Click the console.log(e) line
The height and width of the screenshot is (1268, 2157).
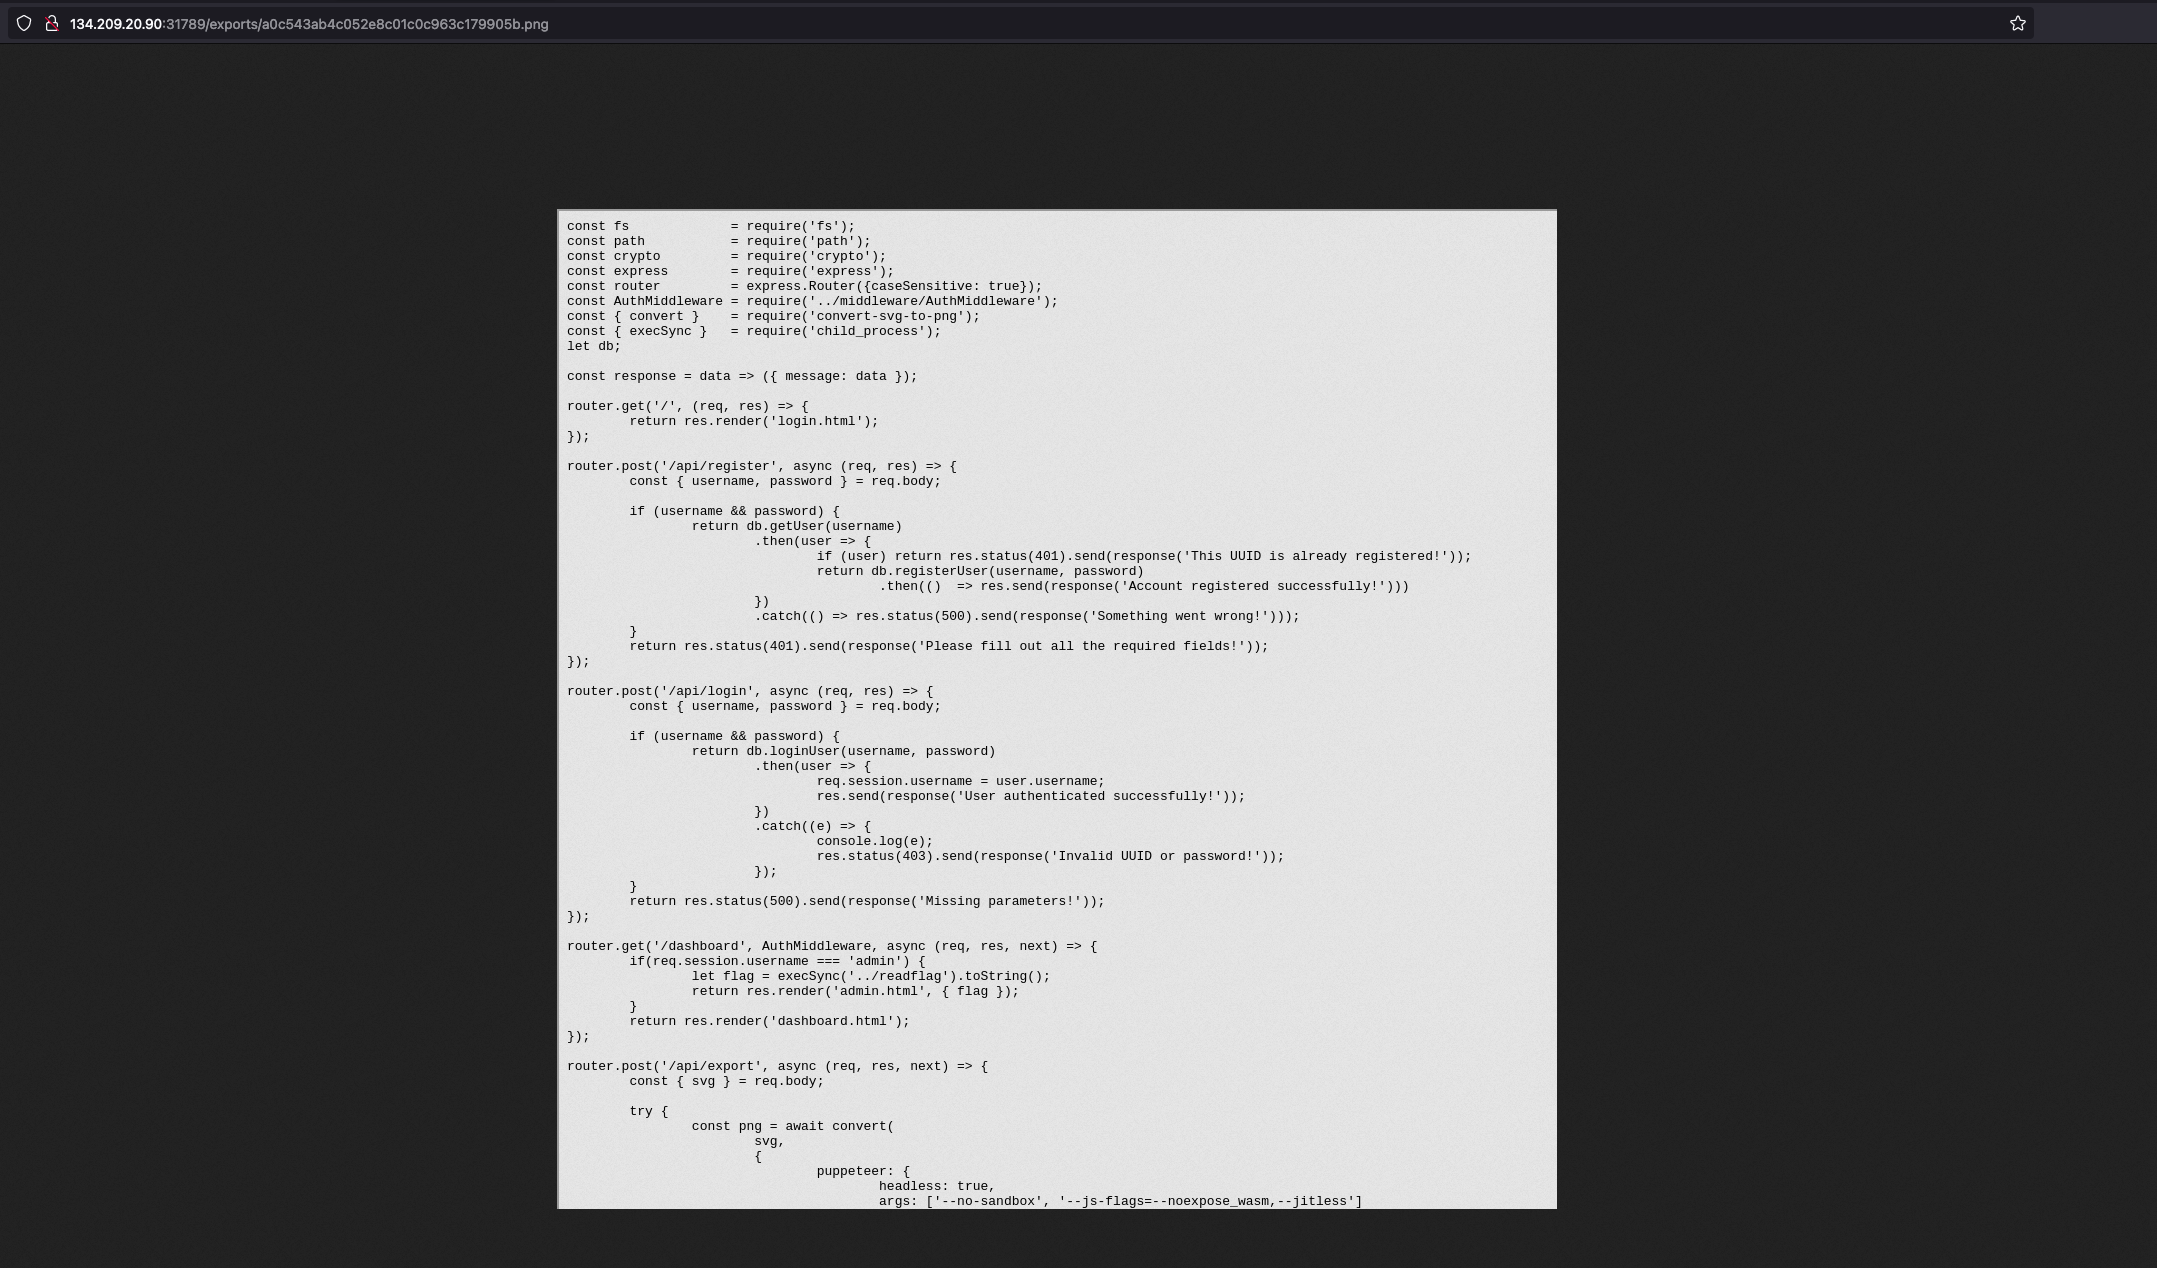click(875, 841)
